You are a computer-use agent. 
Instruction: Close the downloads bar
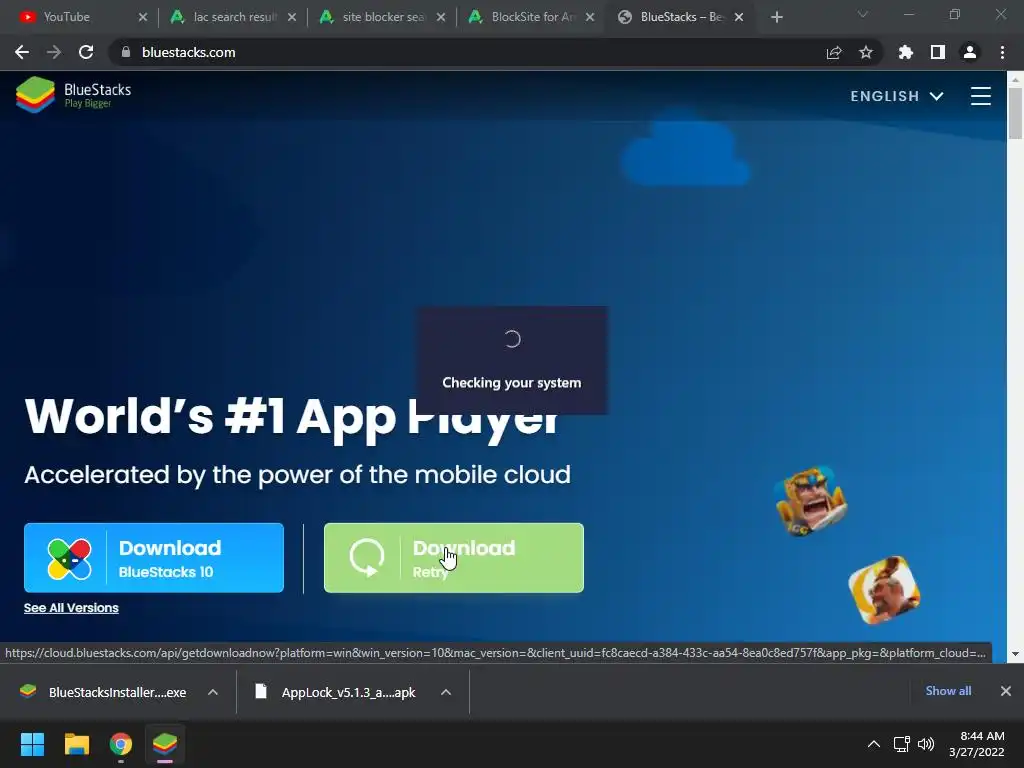coord(1006,691)
